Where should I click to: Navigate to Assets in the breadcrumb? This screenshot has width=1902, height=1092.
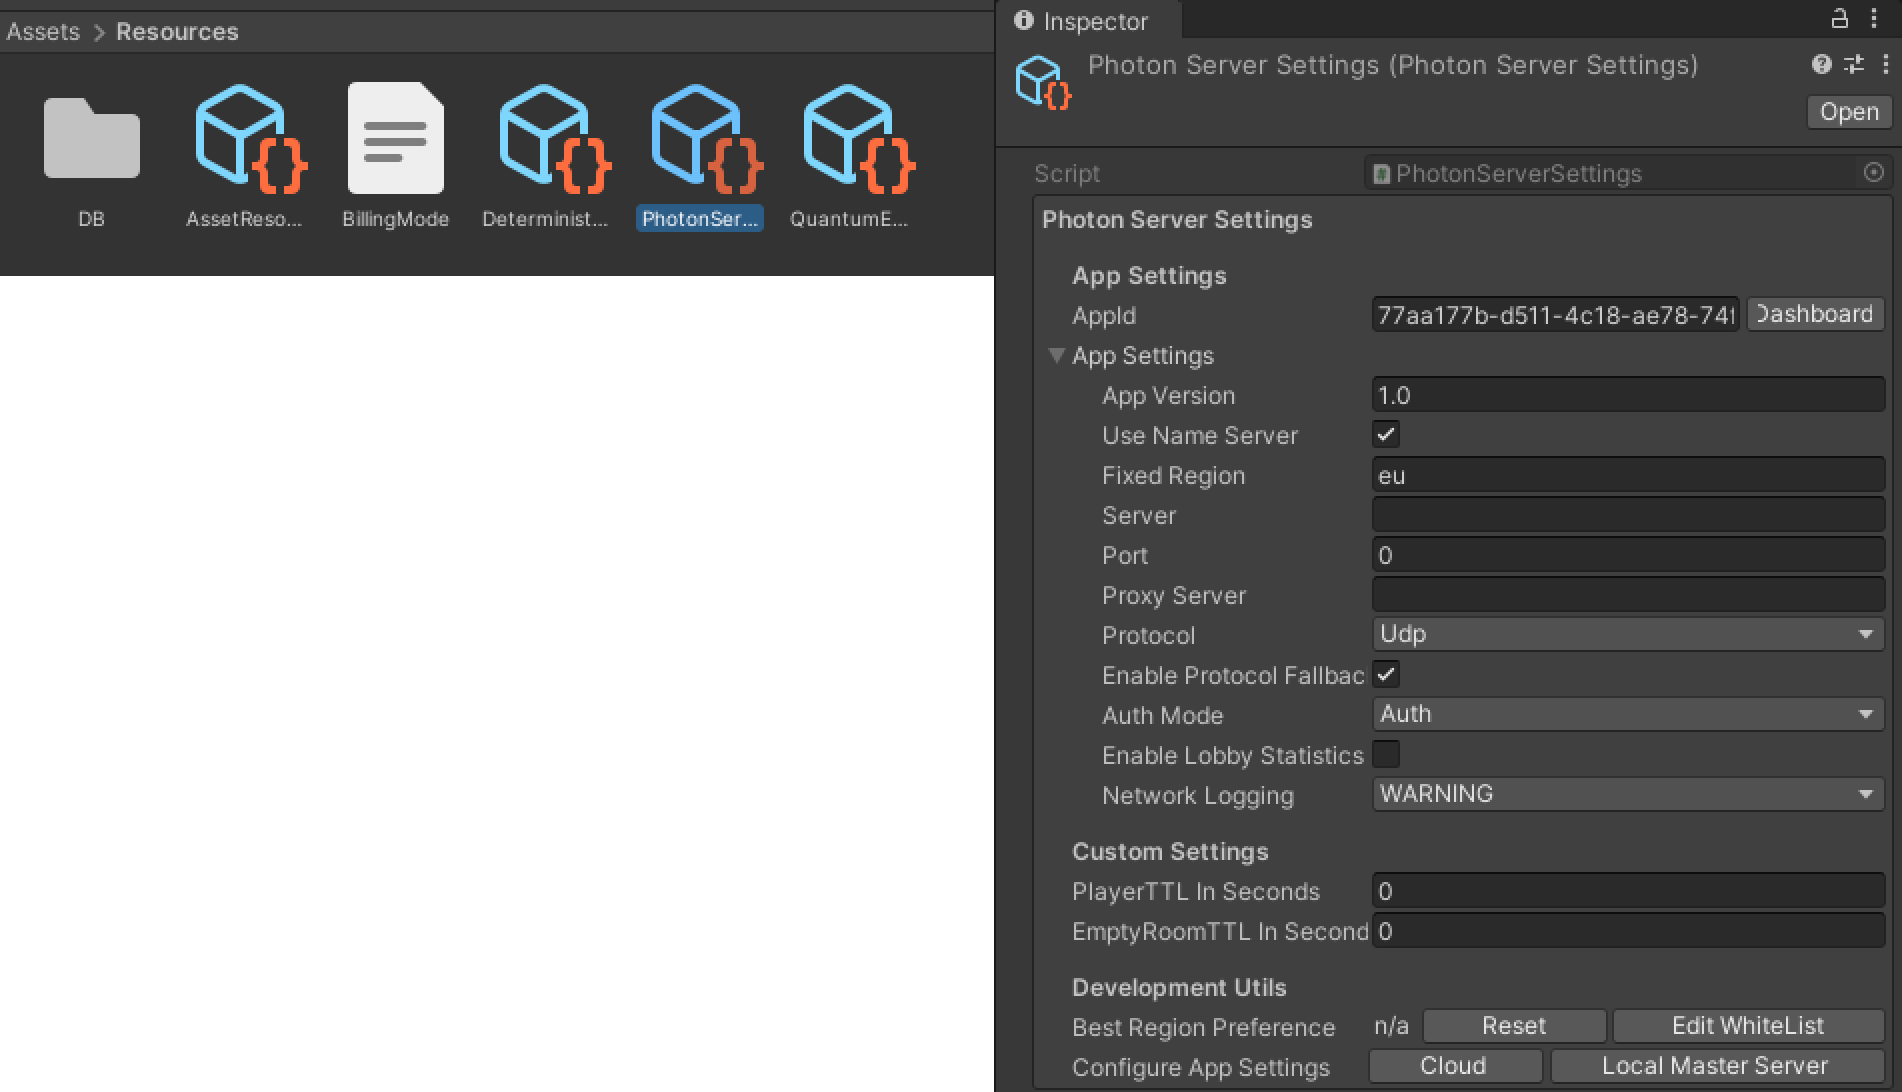coord(43,32)
